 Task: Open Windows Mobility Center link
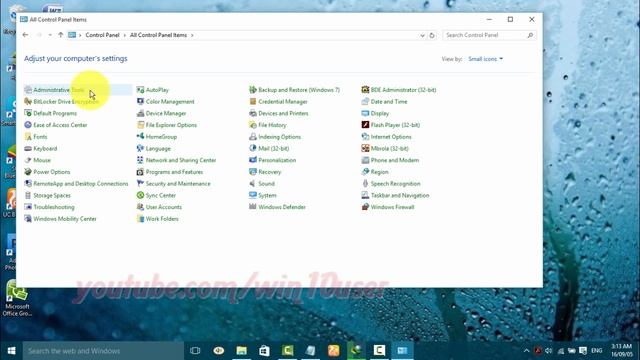tap(65, 219)
